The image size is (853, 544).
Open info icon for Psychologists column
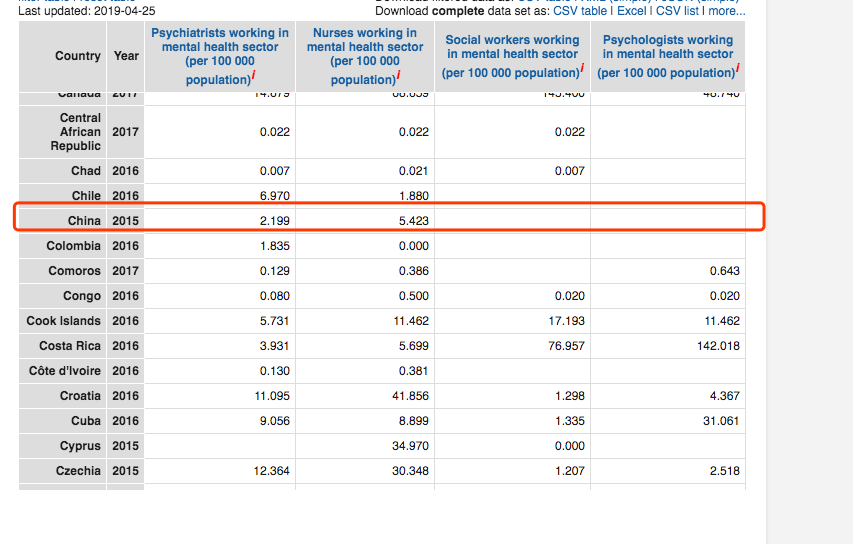[x=737, y=68]
